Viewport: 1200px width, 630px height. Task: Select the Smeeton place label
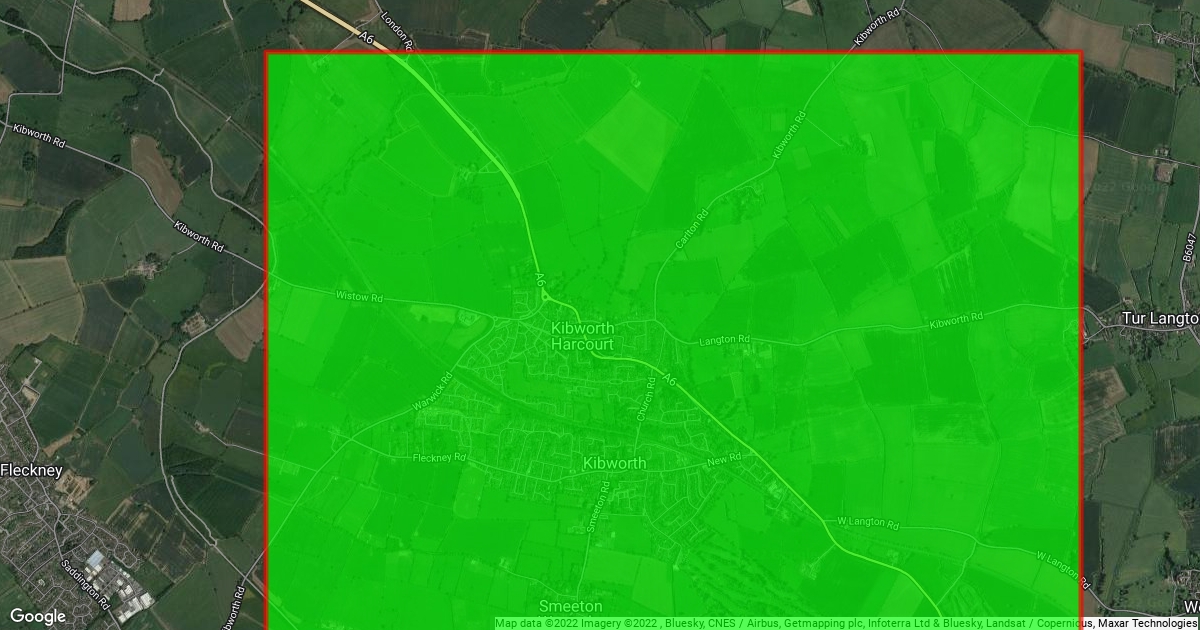point(570,607)
